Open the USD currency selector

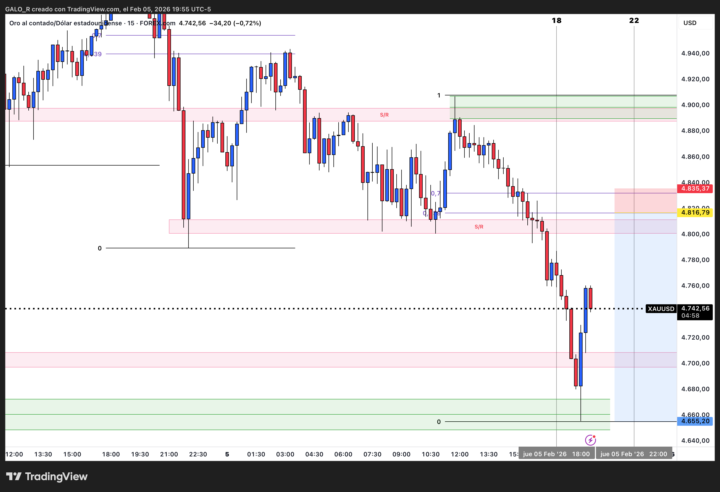(690, 23)
